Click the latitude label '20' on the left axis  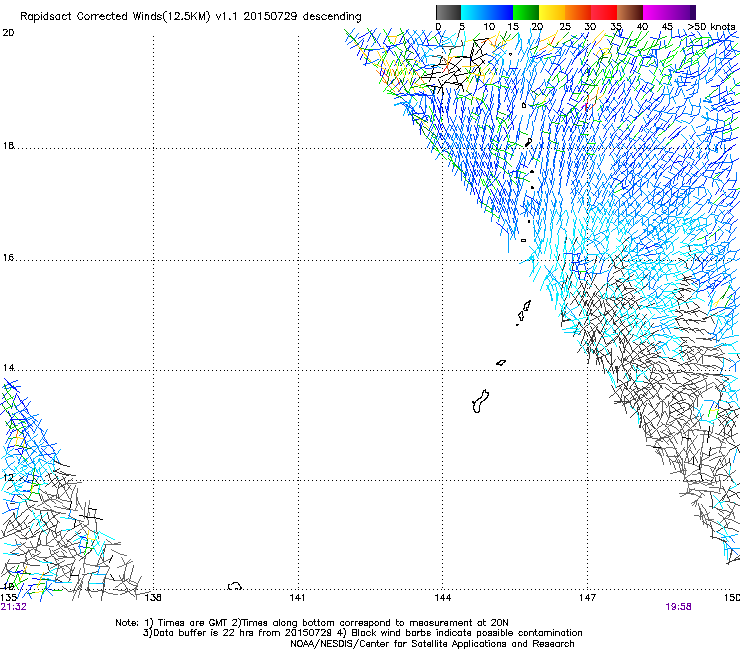pyautogui.click(x=8, y=33)
